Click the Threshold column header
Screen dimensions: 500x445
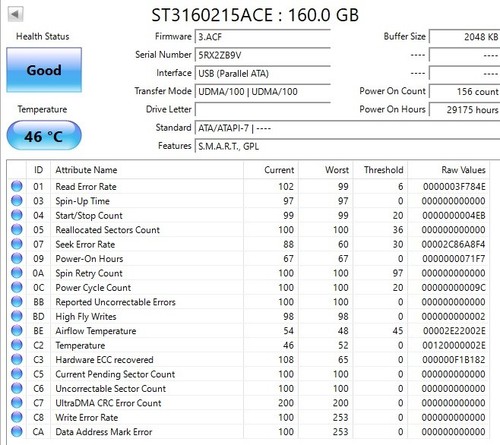click(380, 170)
